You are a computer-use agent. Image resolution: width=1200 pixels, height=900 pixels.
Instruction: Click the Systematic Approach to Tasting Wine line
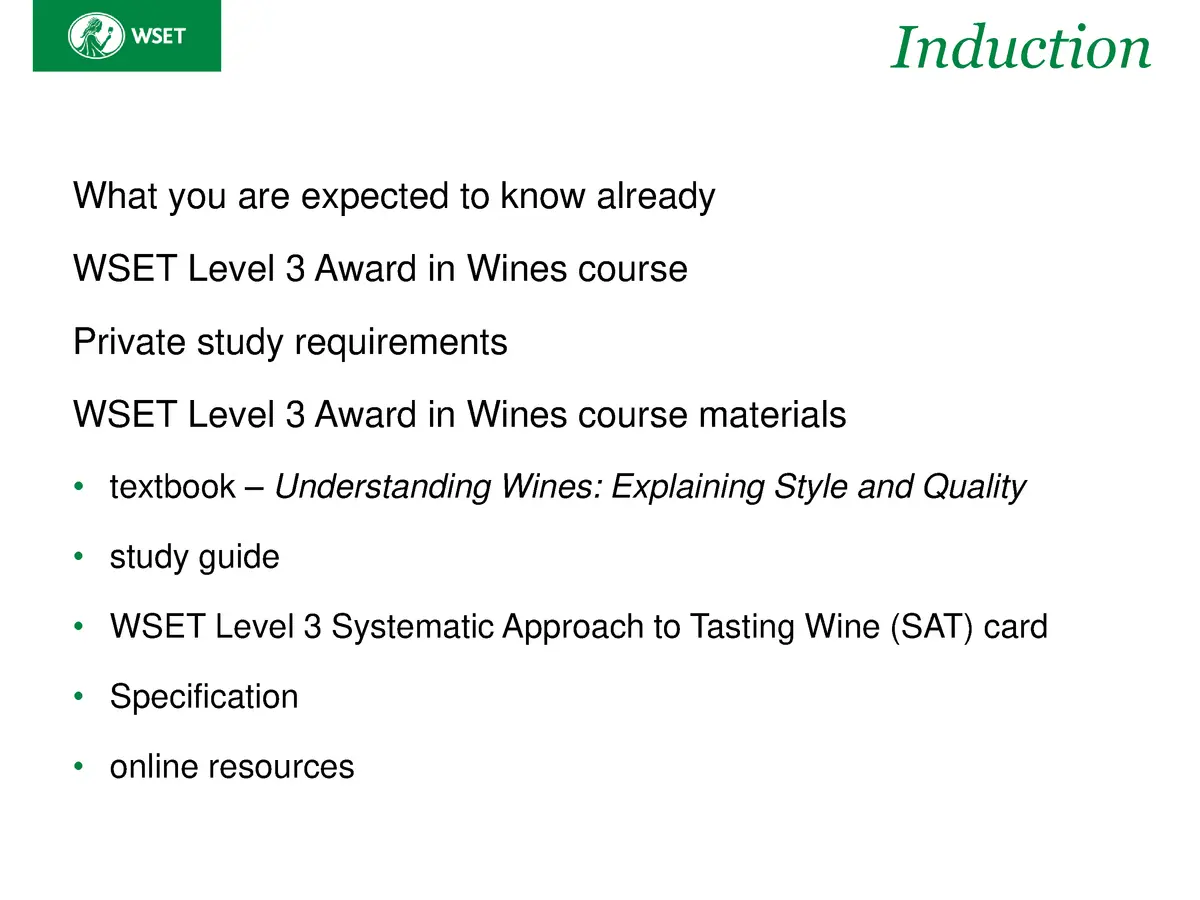click(578, 627)
